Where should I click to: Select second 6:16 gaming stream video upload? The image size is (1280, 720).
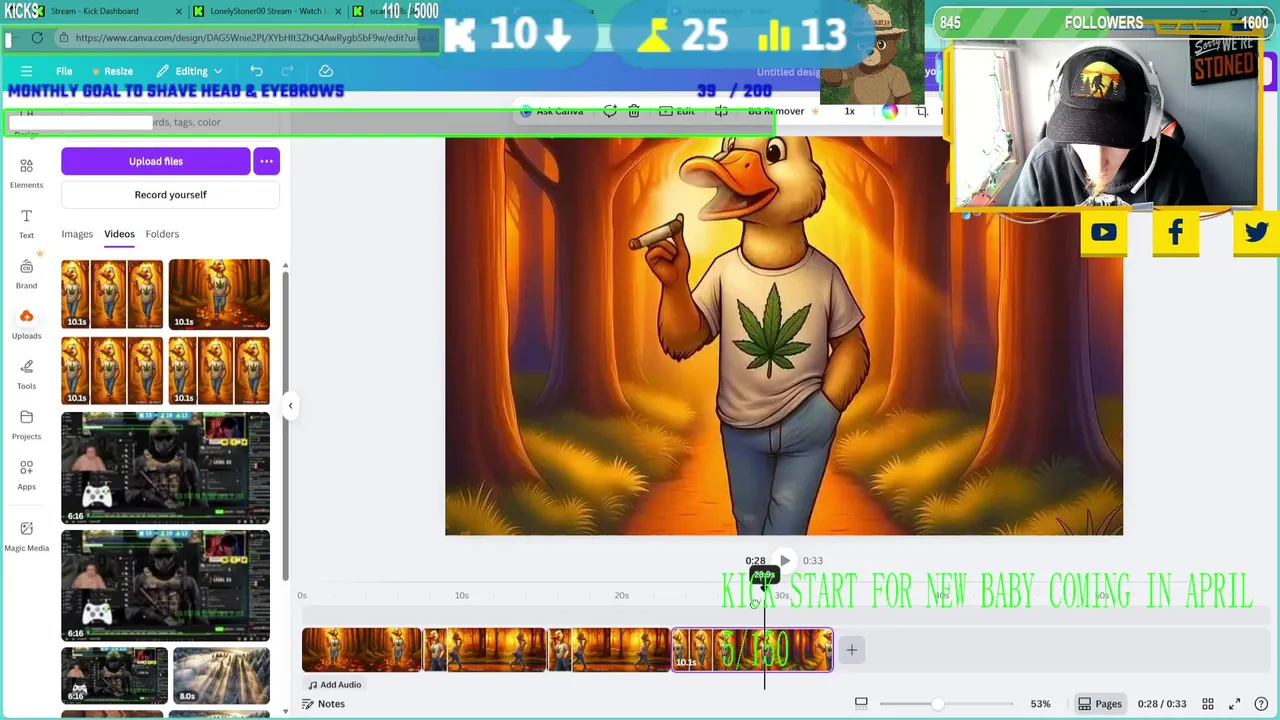coord(165,586)
